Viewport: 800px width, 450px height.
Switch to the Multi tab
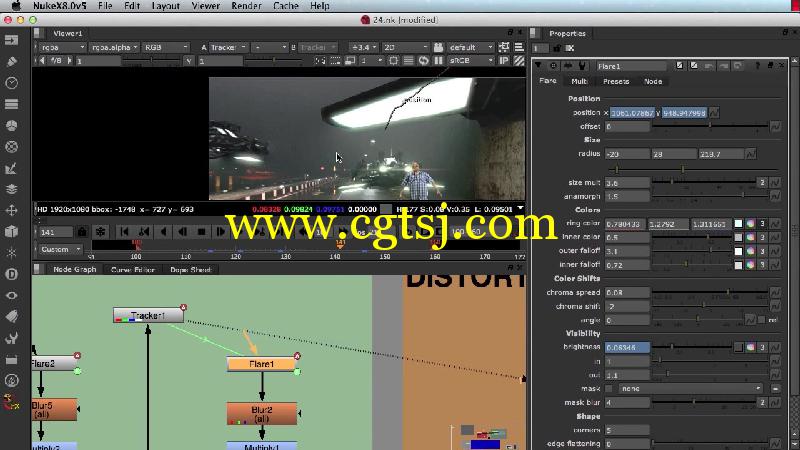tap(579, 82)
